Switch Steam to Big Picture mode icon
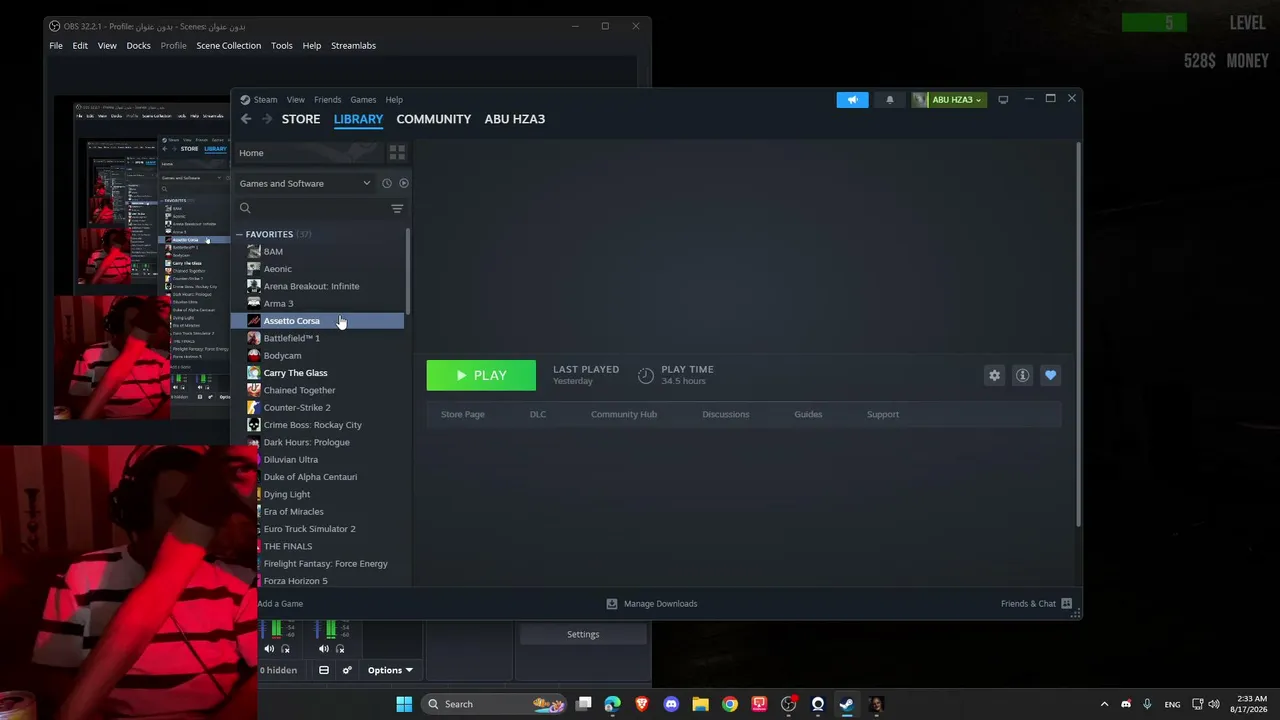 1003,99
